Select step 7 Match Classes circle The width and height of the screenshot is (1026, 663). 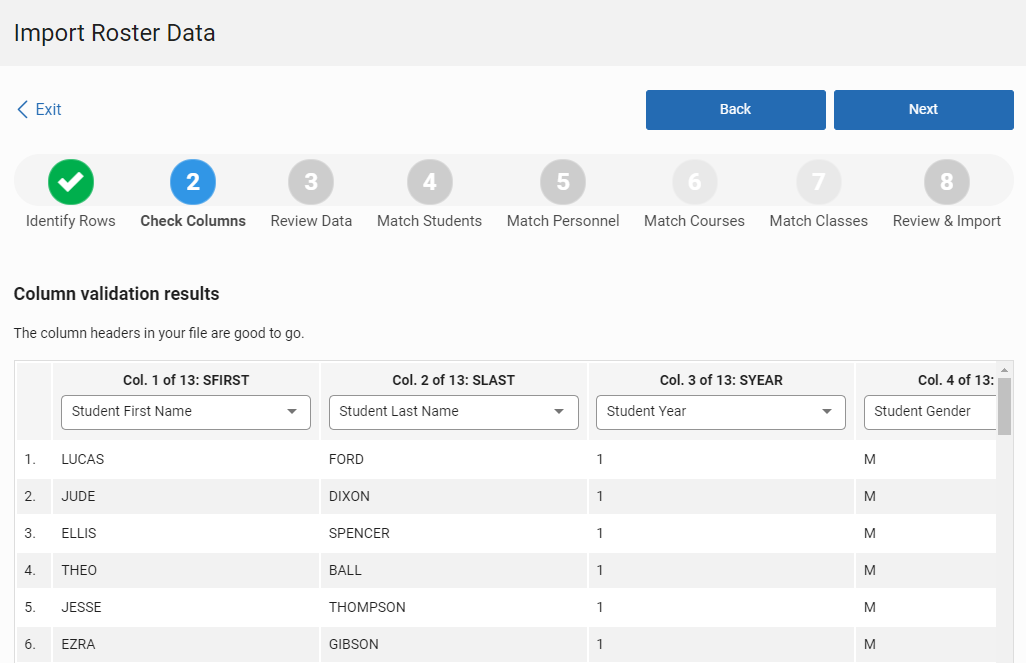(x=819, y=181)
